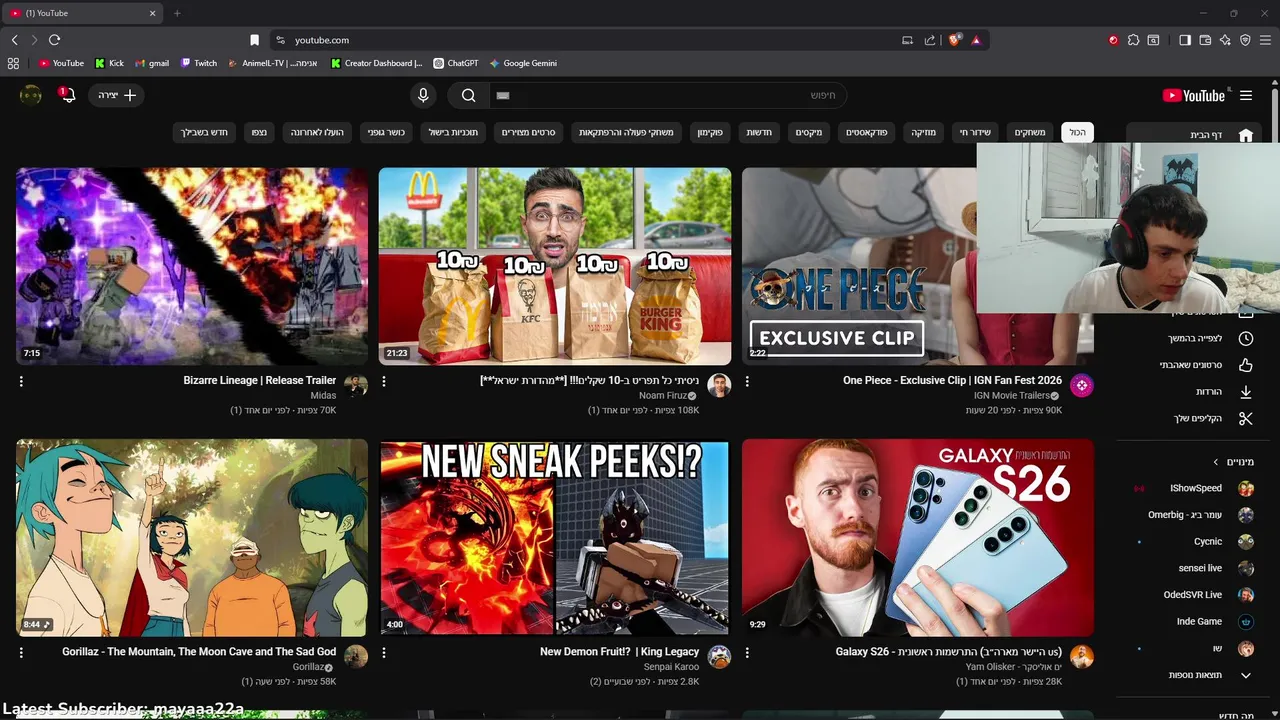The image size is (1280, 720).
Task: Select the 'הכול' filter chip
Action: (x=1077, y=132)
